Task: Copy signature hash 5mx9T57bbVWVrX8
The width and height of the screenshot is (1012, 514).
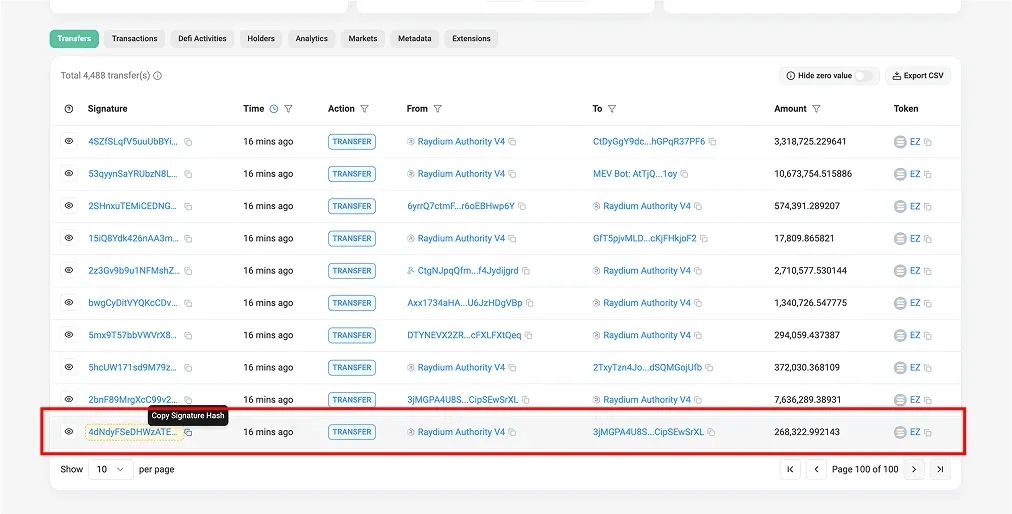Action: (188, 336)
